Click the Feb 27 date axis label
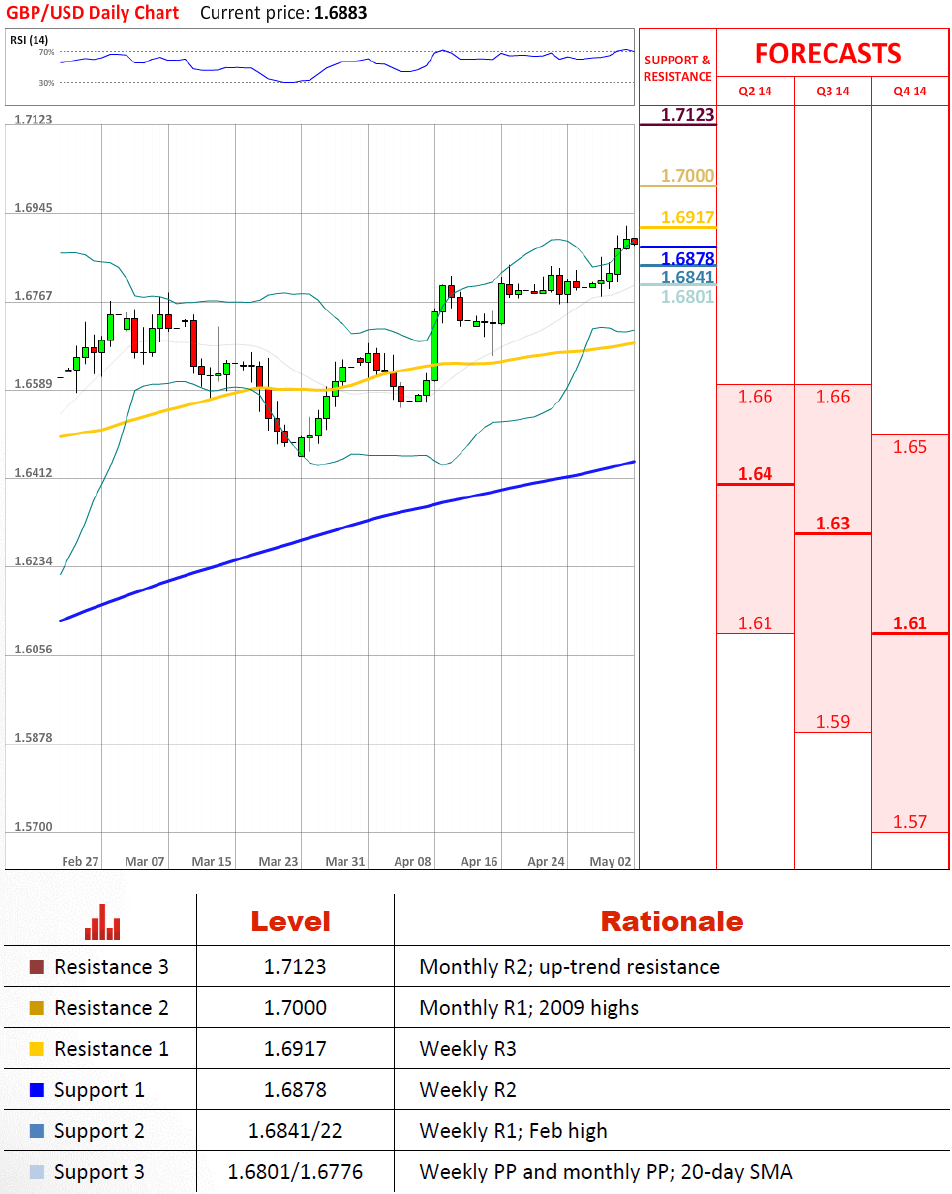 pyautogui.click(x=80, y=861)
